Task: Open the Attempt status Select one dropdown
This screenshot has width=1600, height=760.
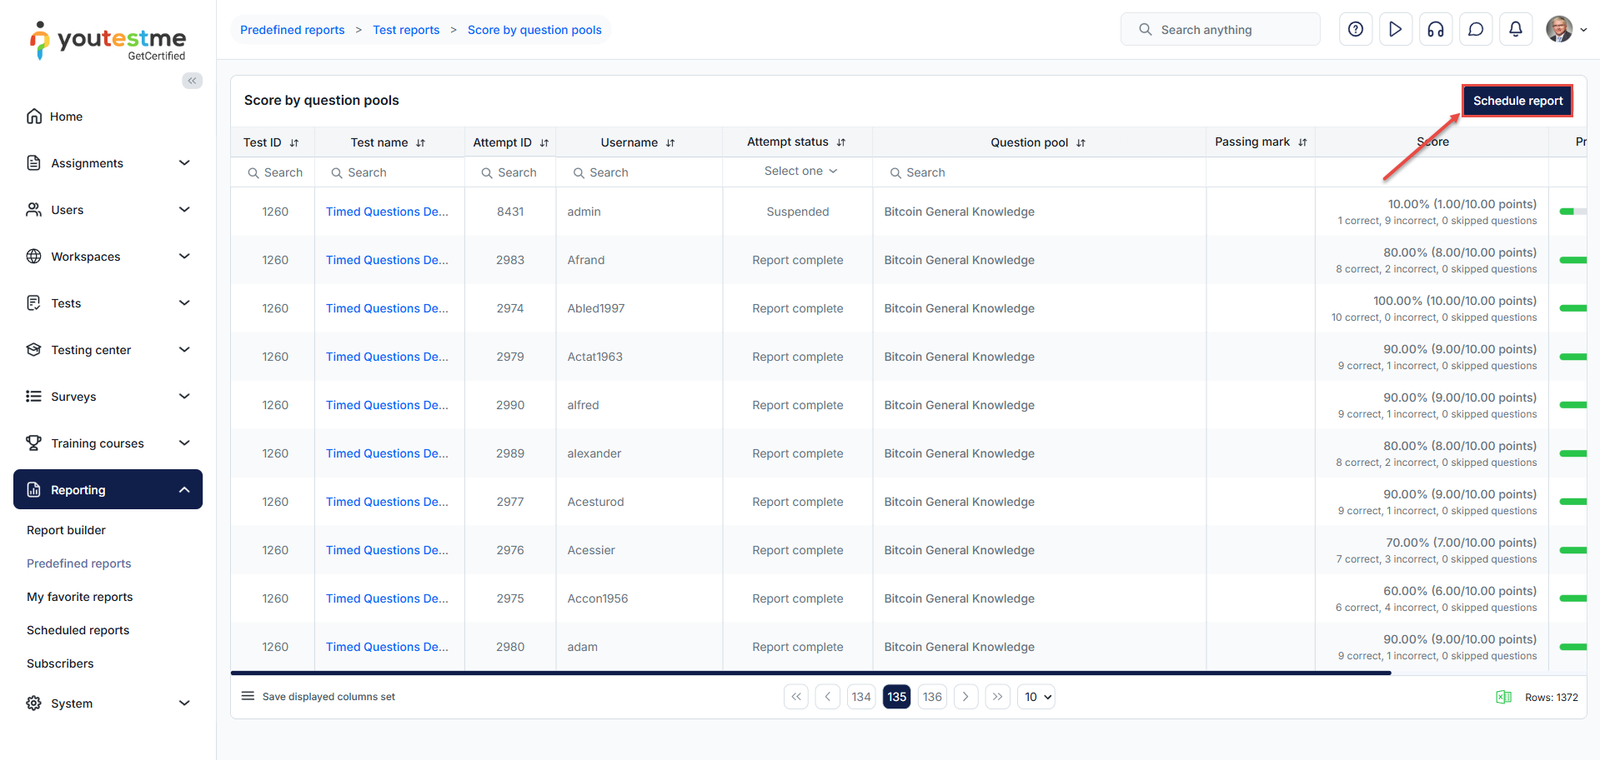Action: tap(800, 171)
